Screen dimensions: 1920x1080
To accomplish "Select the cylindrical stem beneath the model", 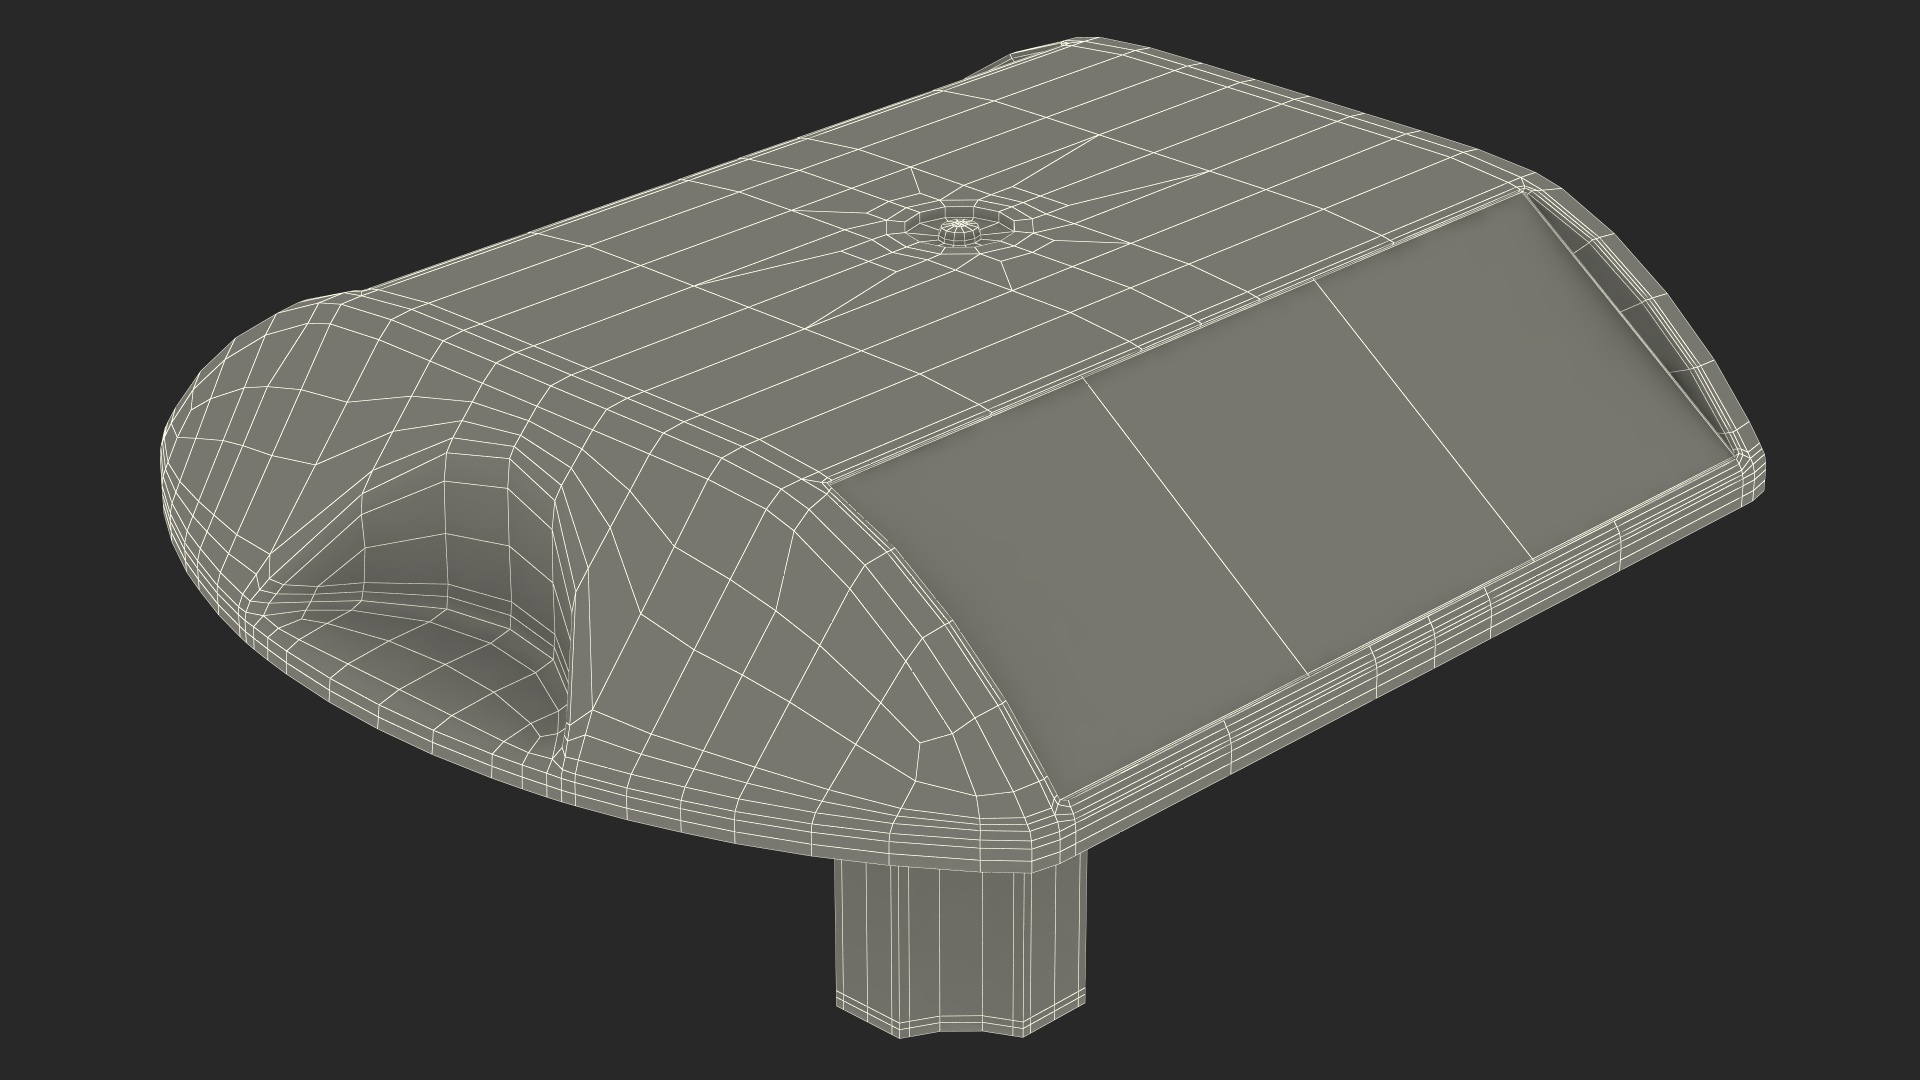I will pos(958,940).
